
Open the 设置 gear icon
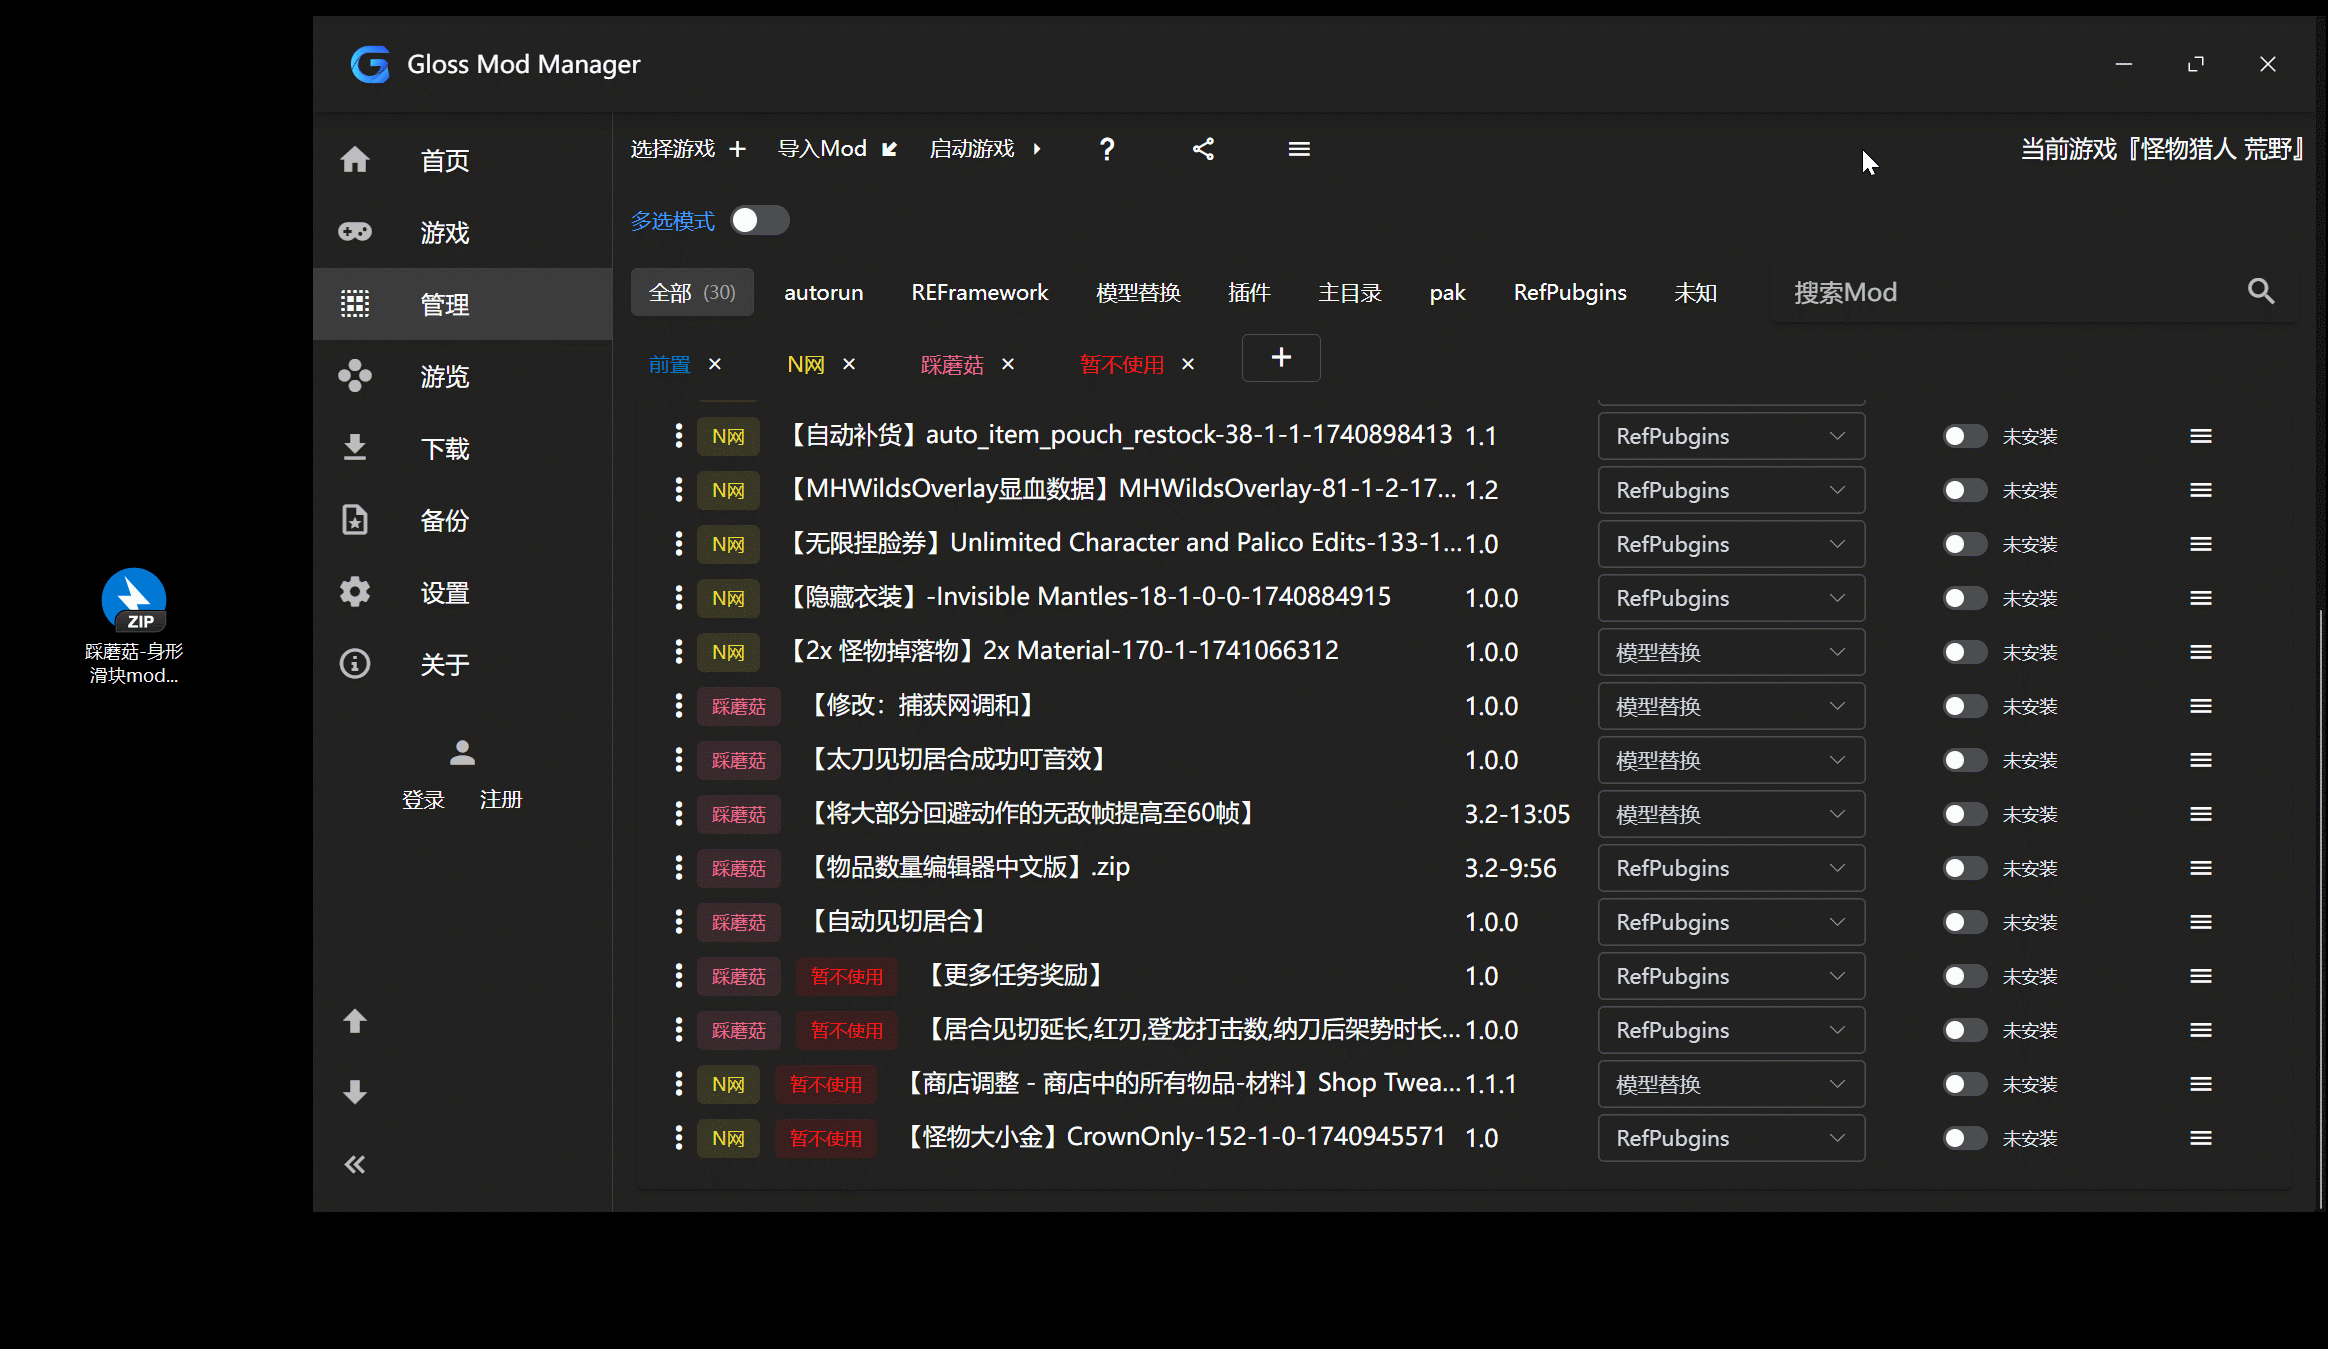(355, 592)
